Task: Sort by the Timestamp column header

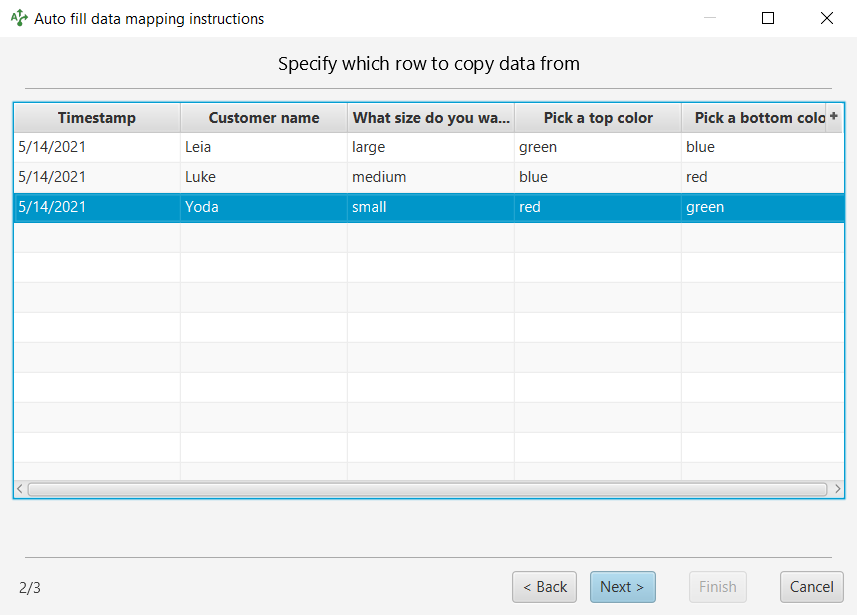Action: coord(97,118)
